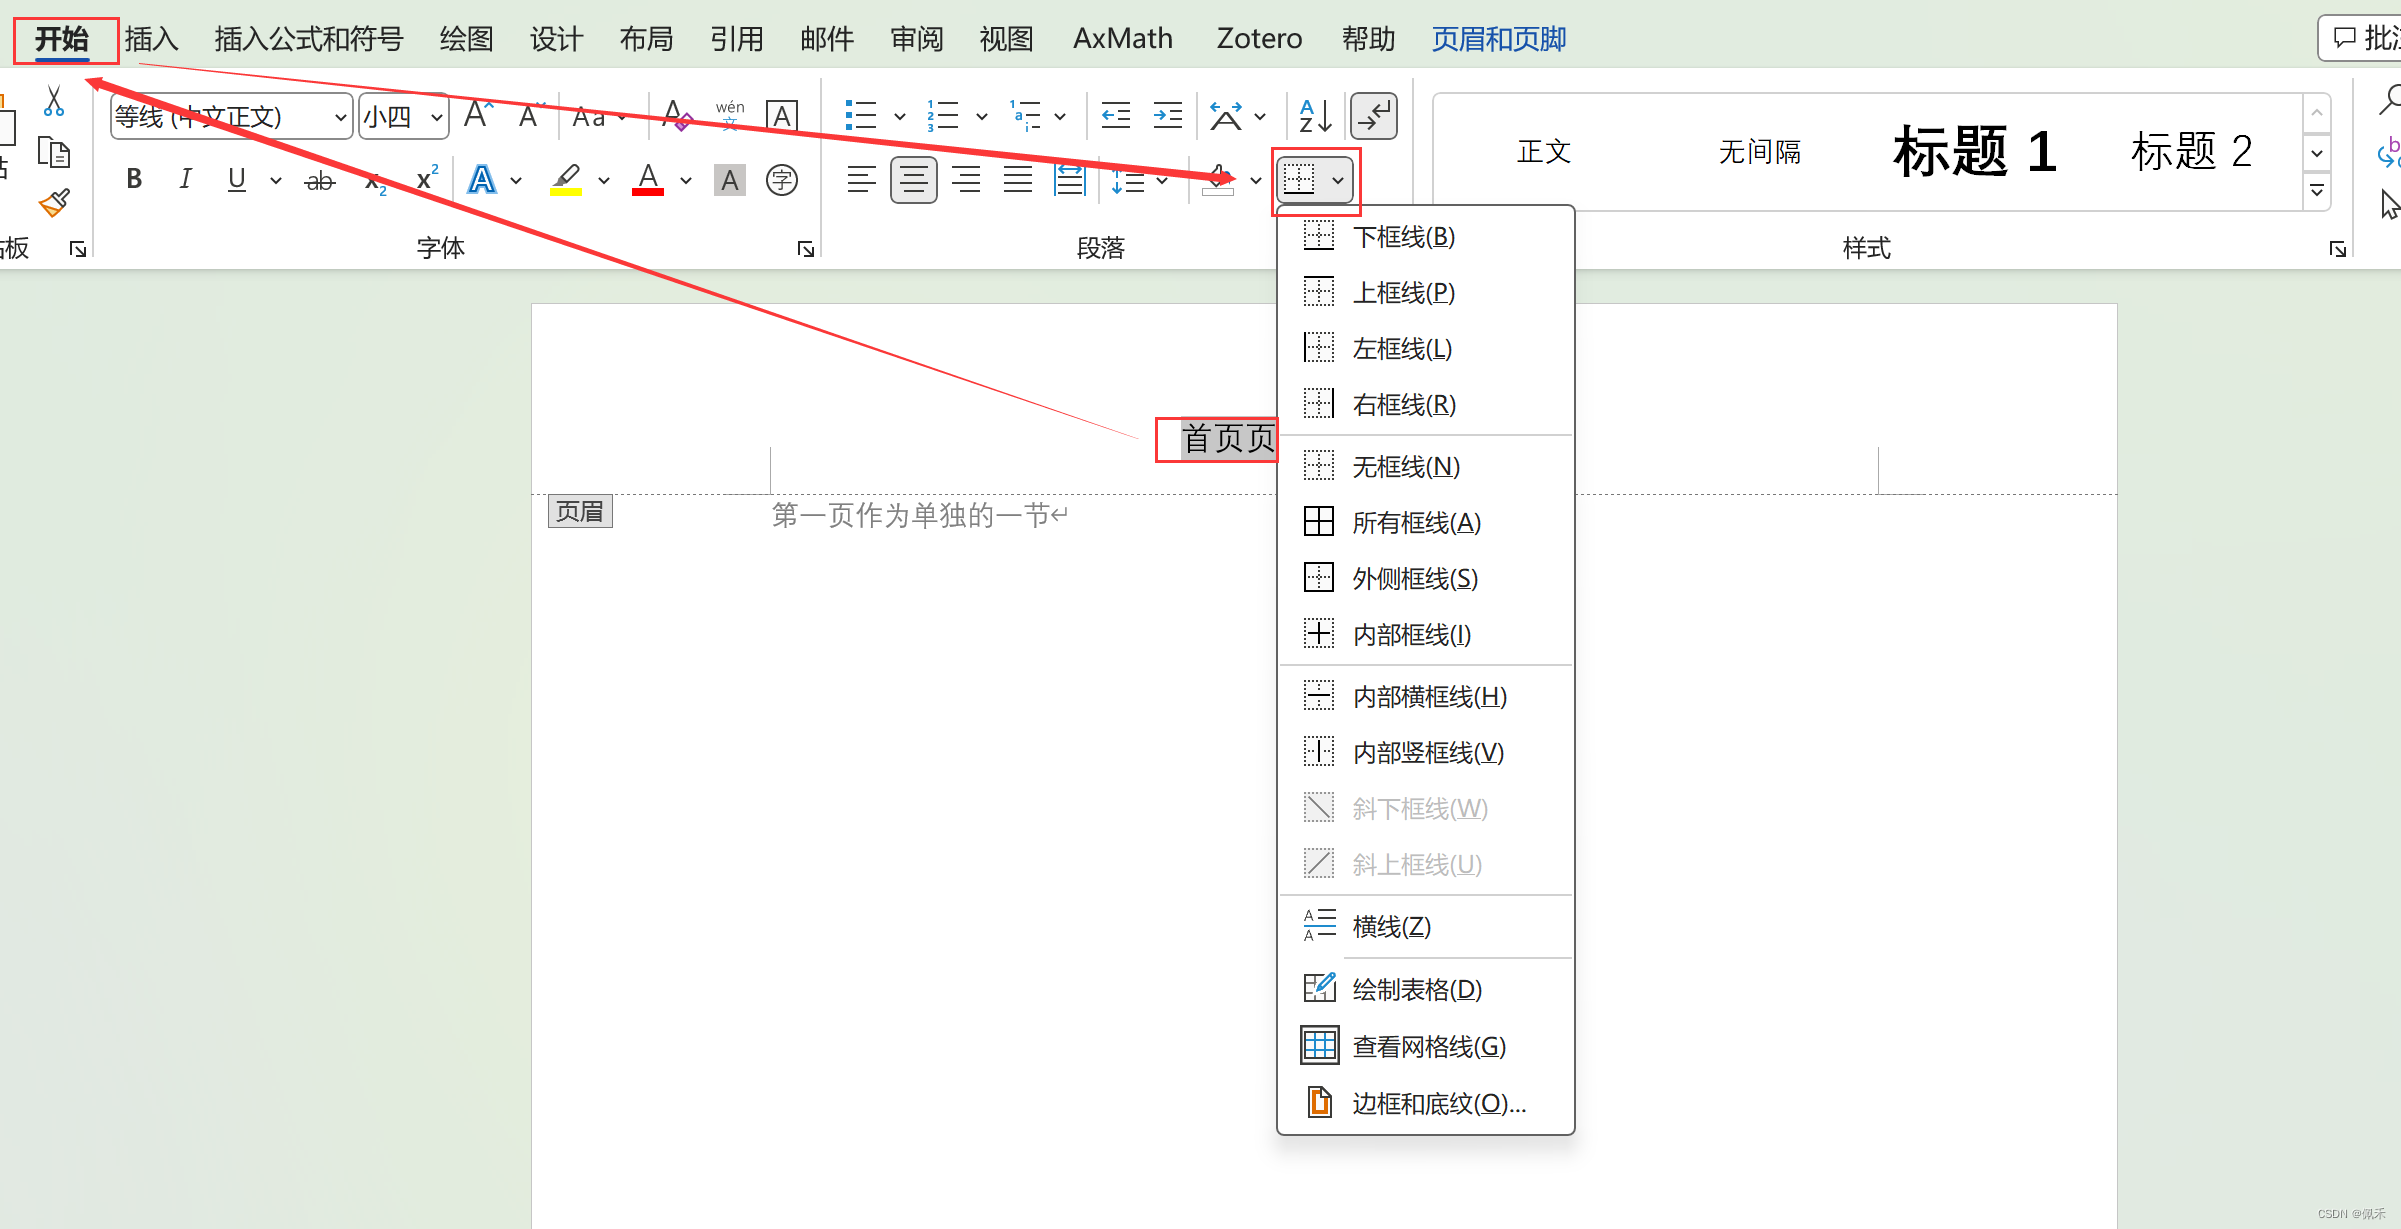Viewport: 2401px width, 1229px height.
Task: Toggle Italic formatting
Action: tap(185, 180)
